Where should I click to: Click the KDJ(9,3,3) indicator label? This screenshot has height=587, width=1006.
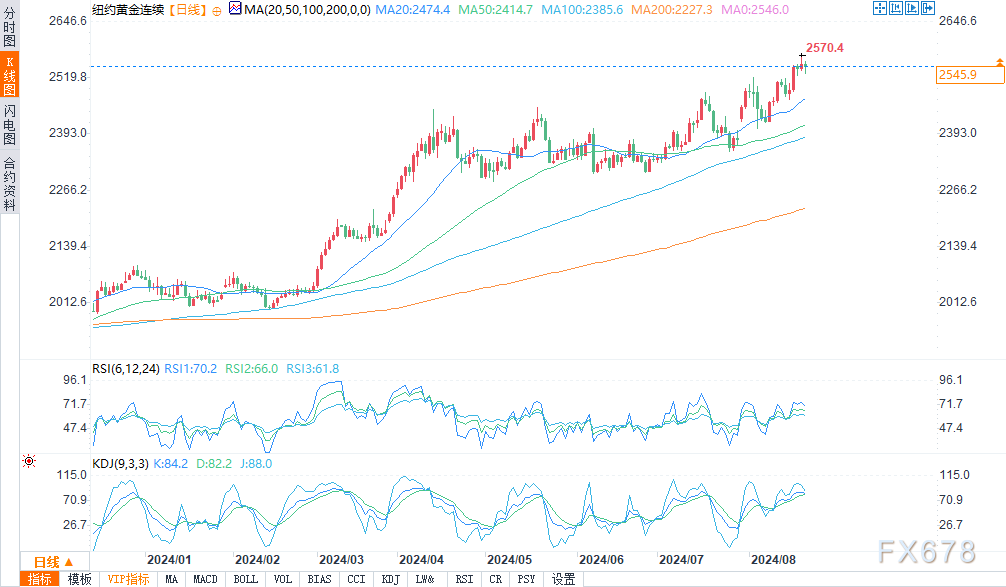pyautogui.click(x=121, y=464)
